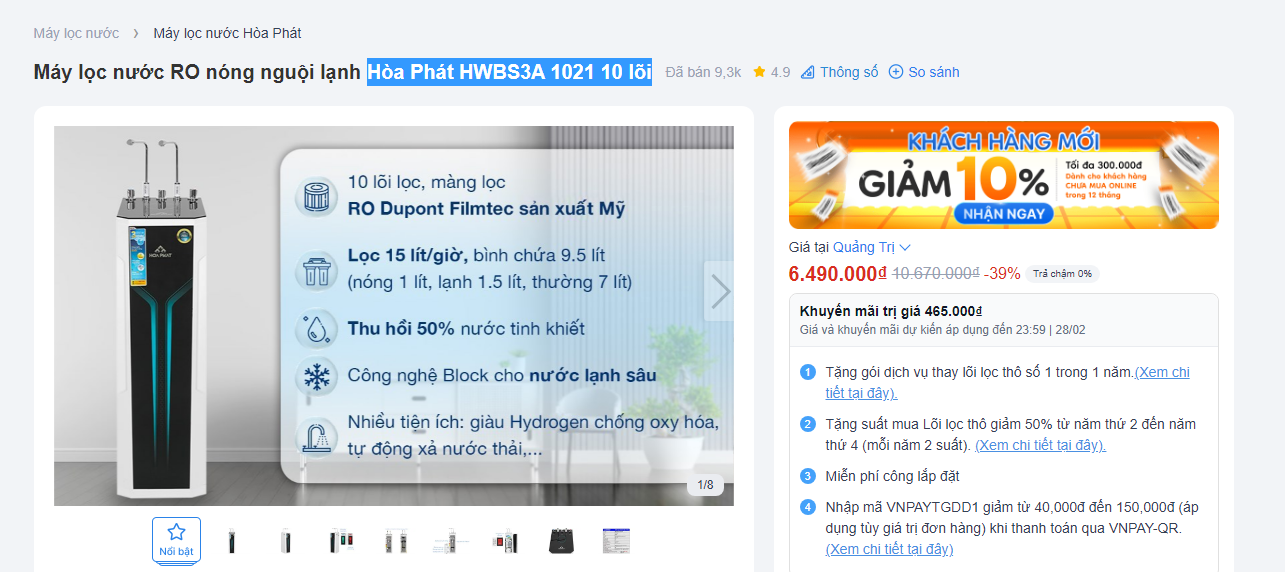Click the GIẢM 10% new customer banner
This screenshot has height=572, width=1285.
1004,175
